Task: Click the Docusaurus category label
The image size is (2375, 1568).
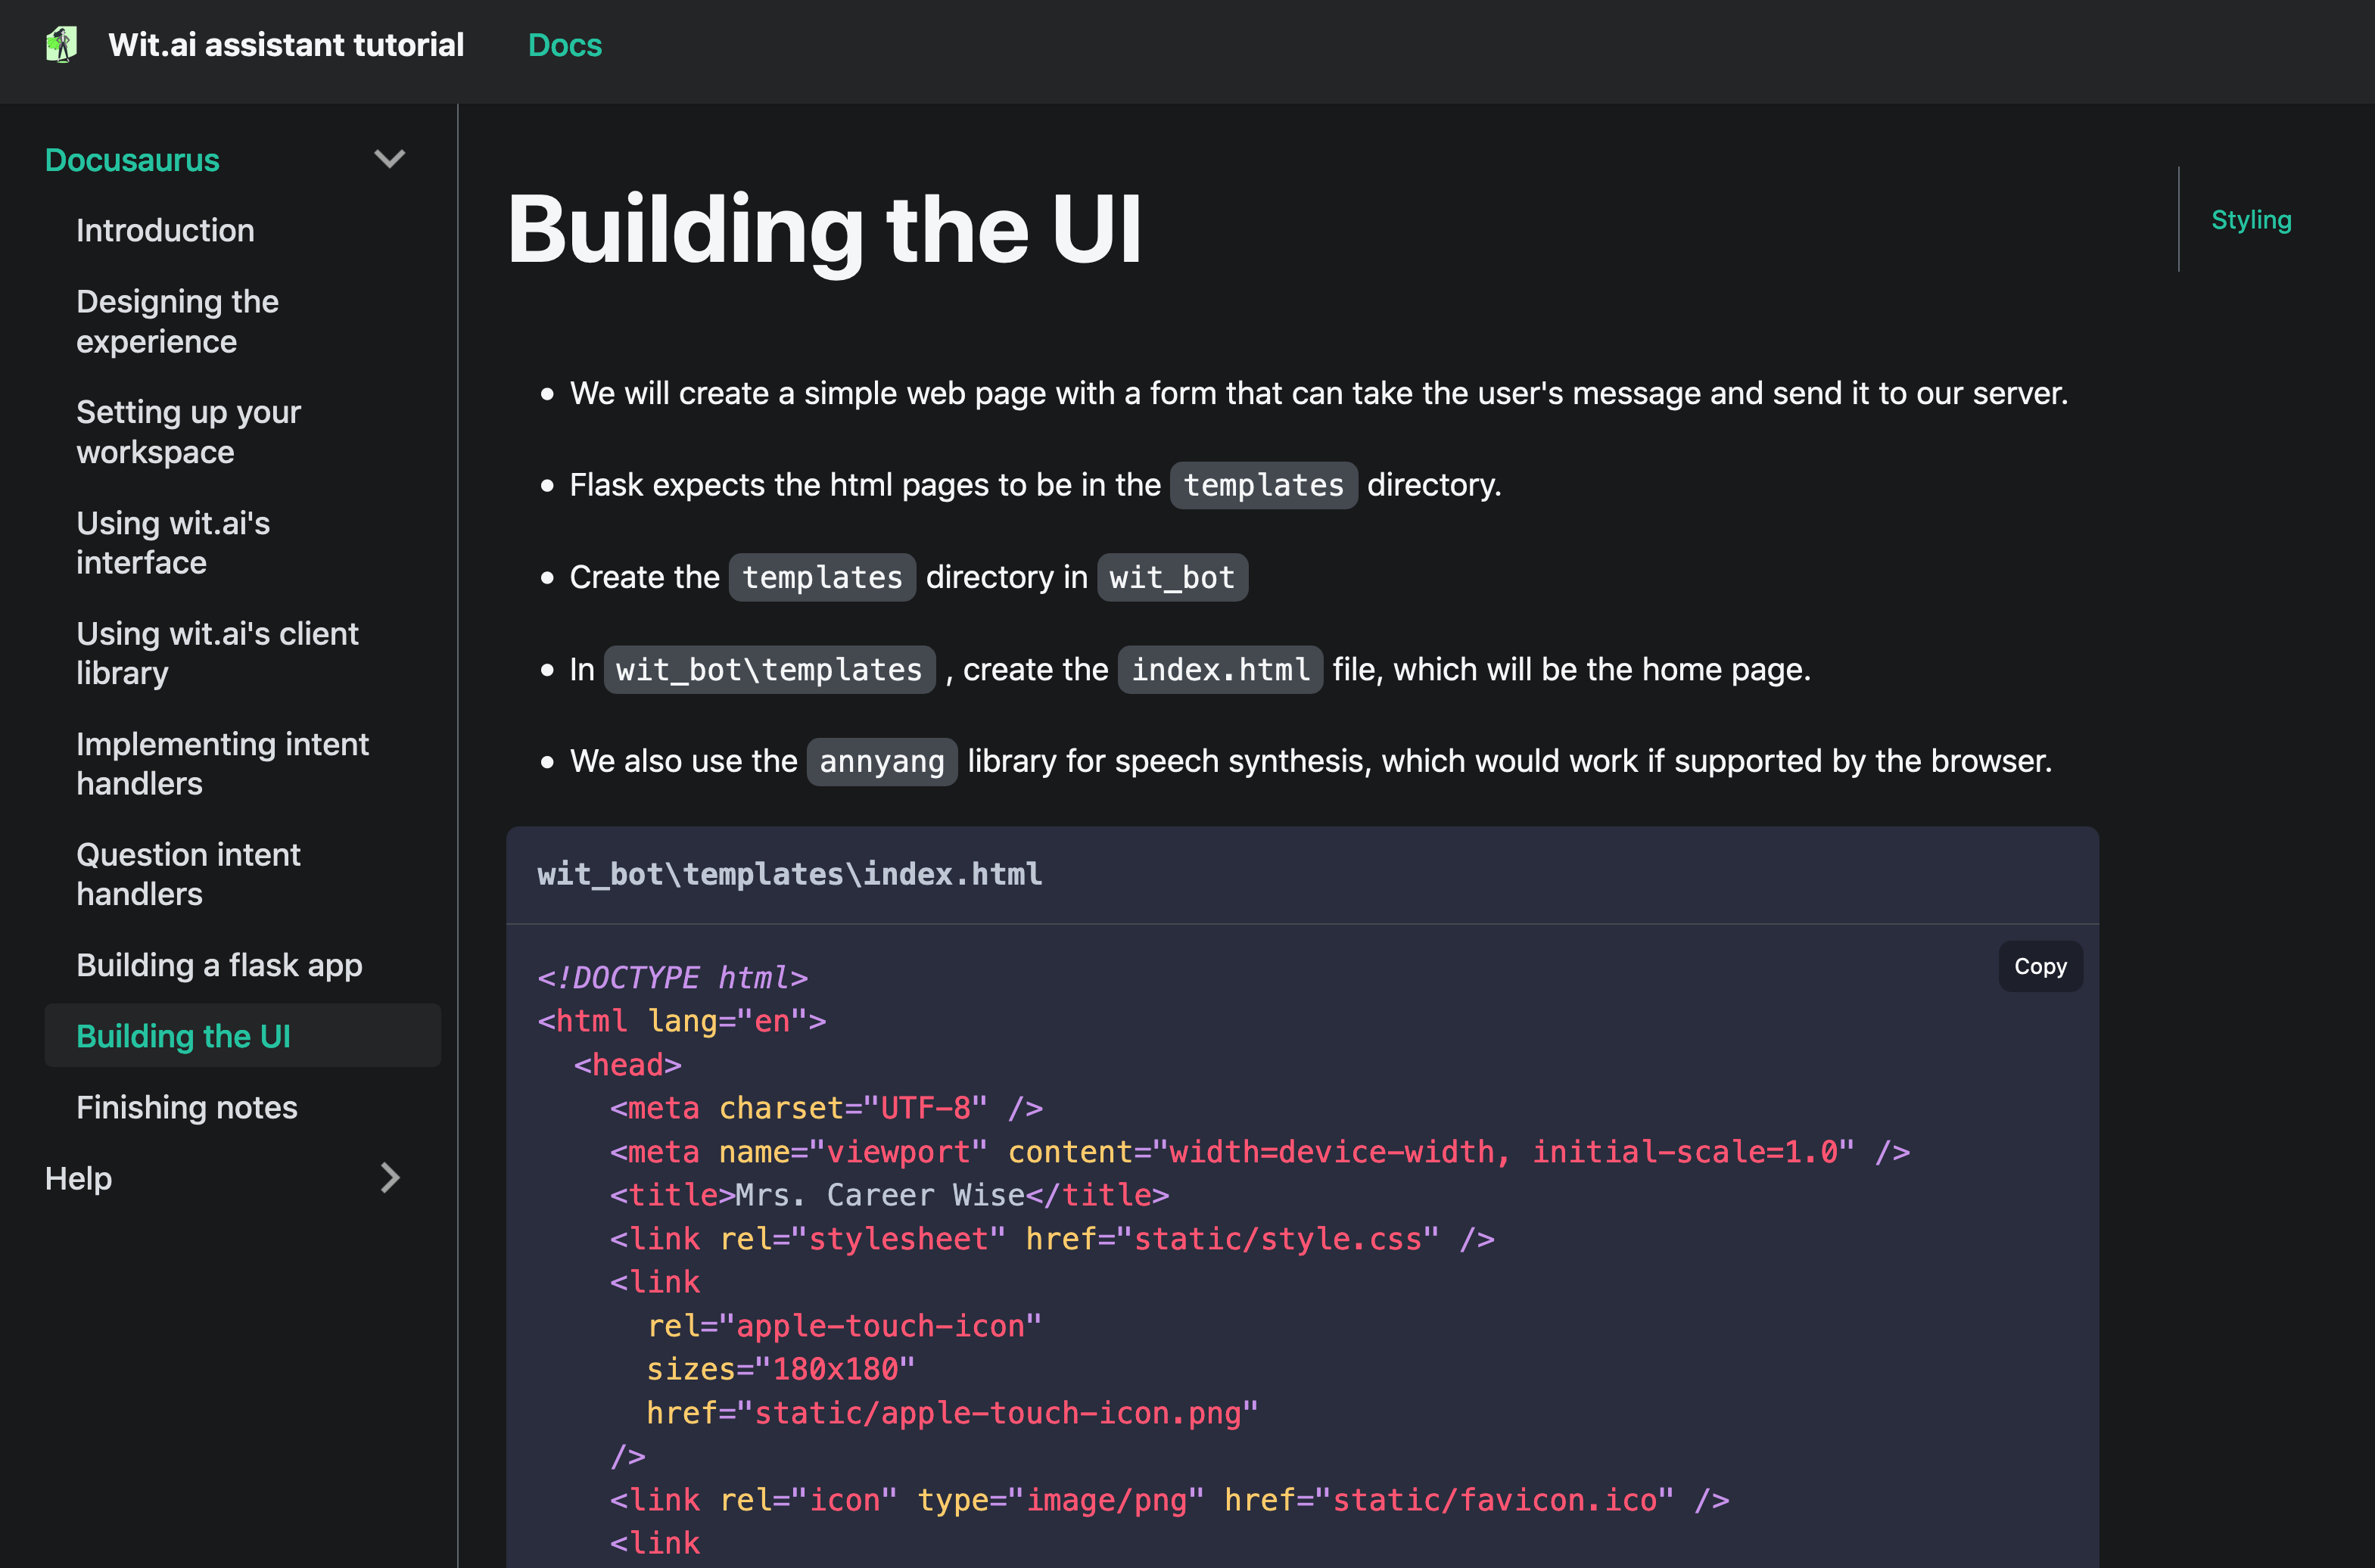Action: (132, 160)
